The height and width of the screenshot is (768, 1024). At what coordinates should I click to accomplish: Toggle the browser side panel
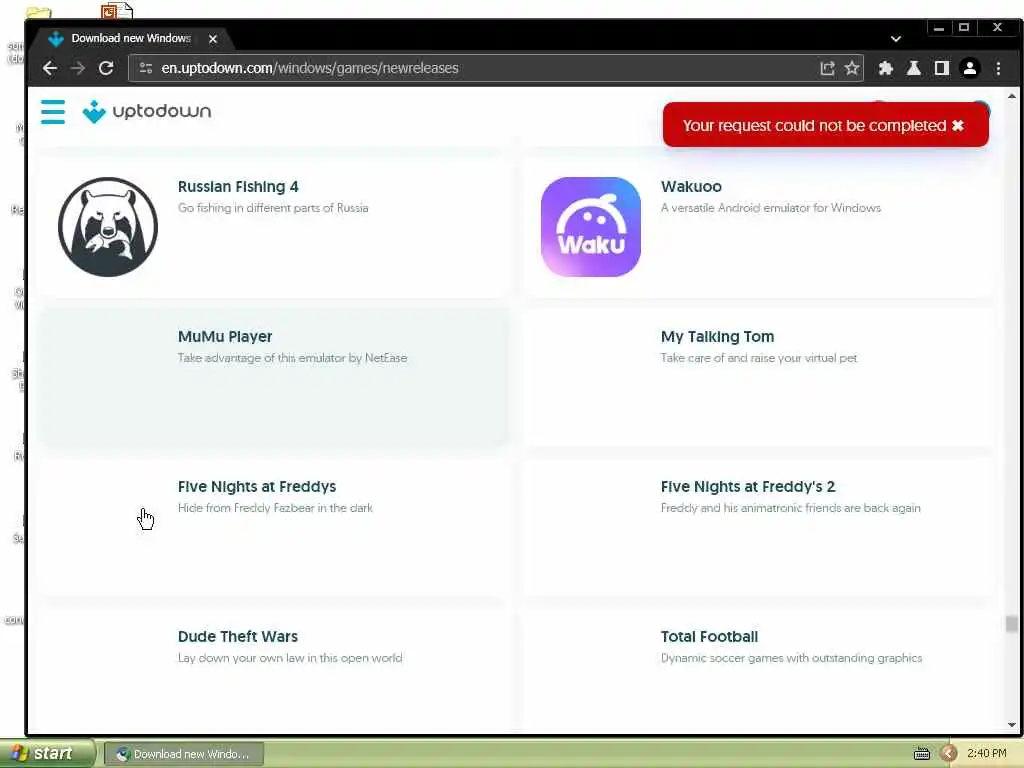coord(941,68)
